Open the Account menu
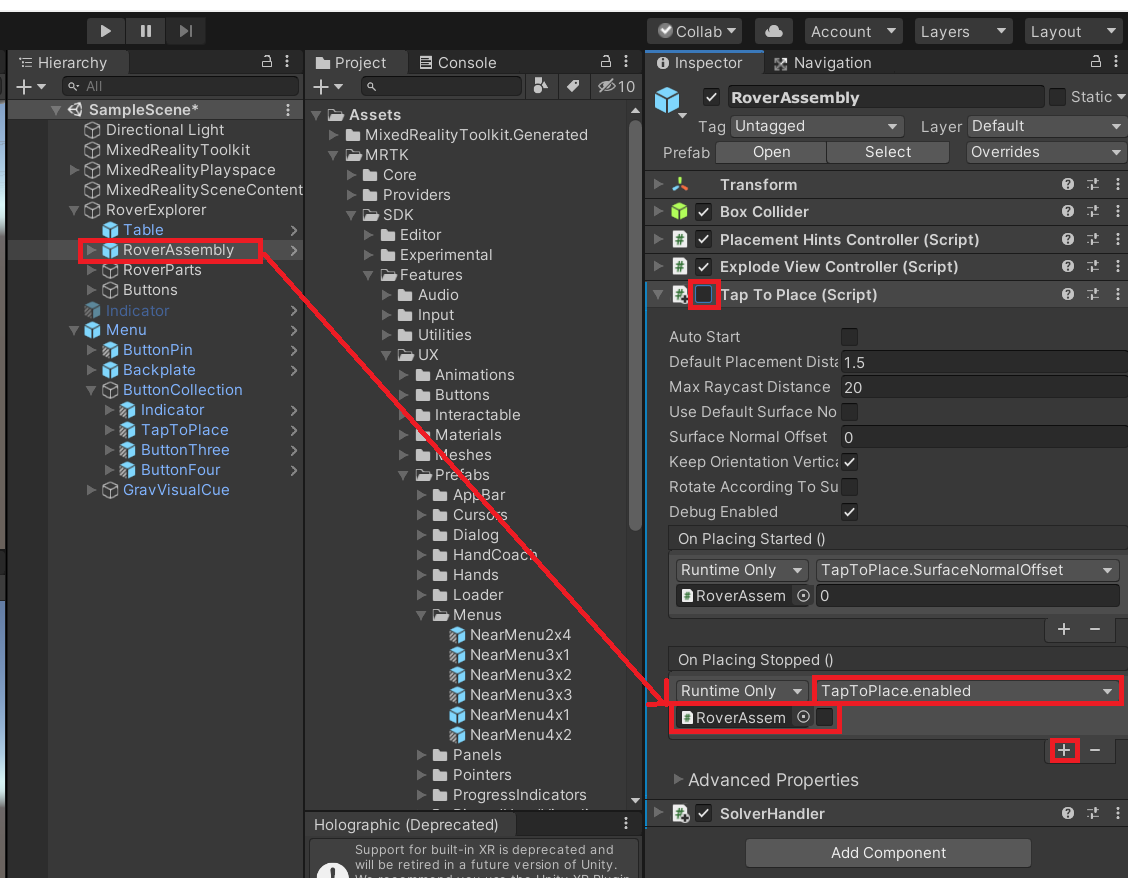The height and width of the screenshot is (878, 1128). [x=853, y=31]
